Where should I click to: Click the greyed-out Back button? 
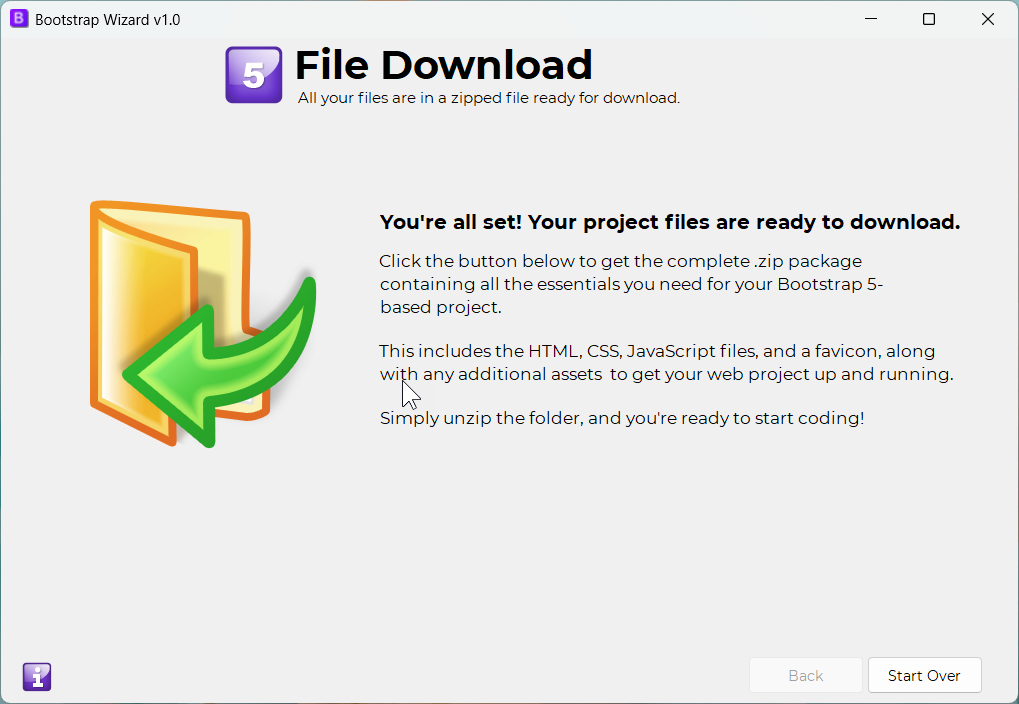coord(805,676)
